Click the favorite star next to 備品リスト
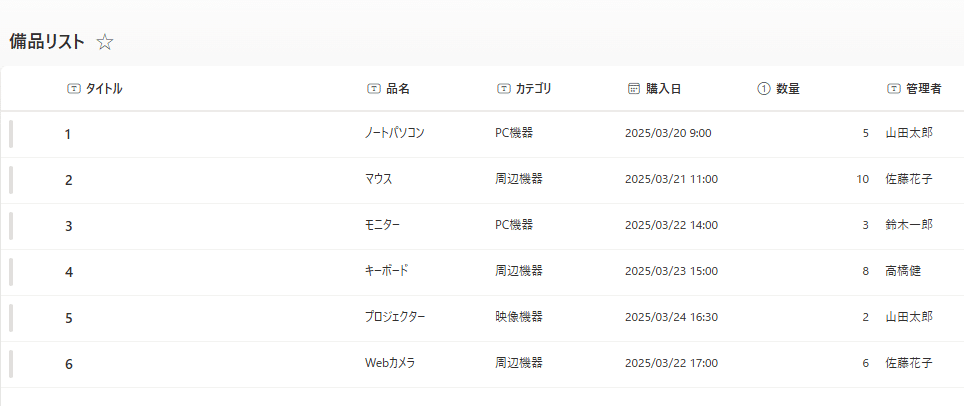 point(105,42)
